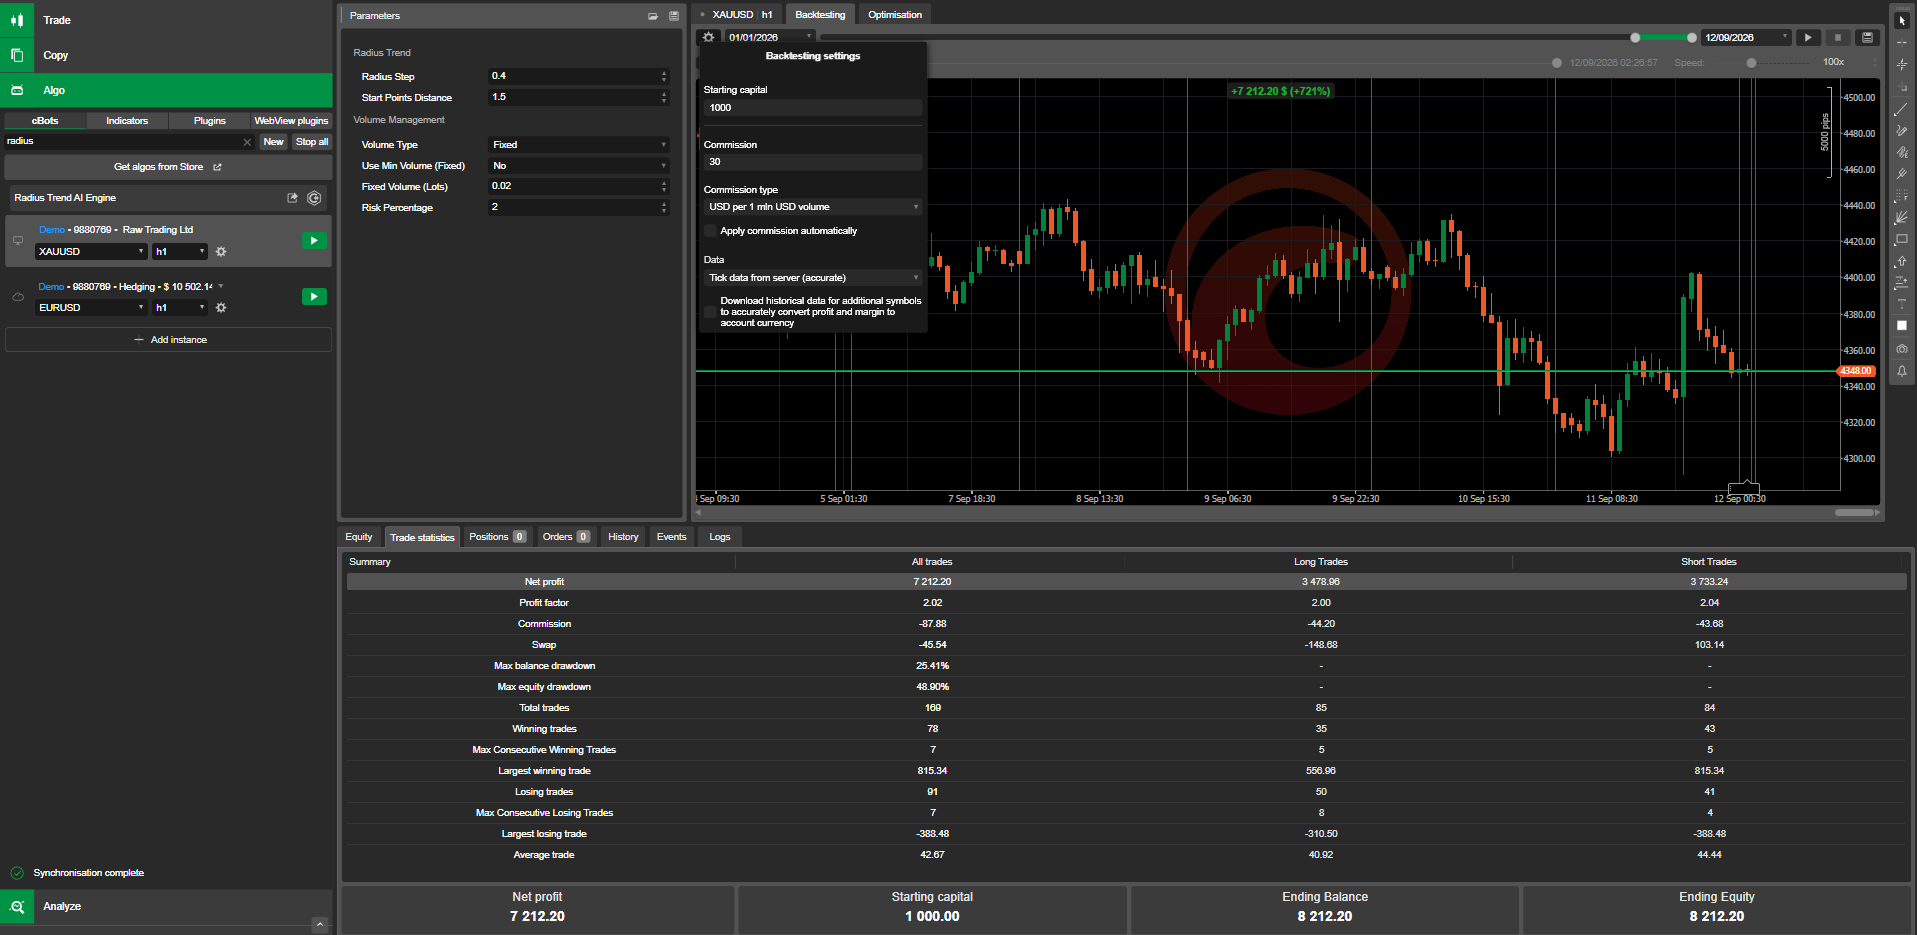Open the h1 timeframe dropdown for XAUUSD
The height and width of the screenshot is (935, 1917).
[x=180, y=252]
